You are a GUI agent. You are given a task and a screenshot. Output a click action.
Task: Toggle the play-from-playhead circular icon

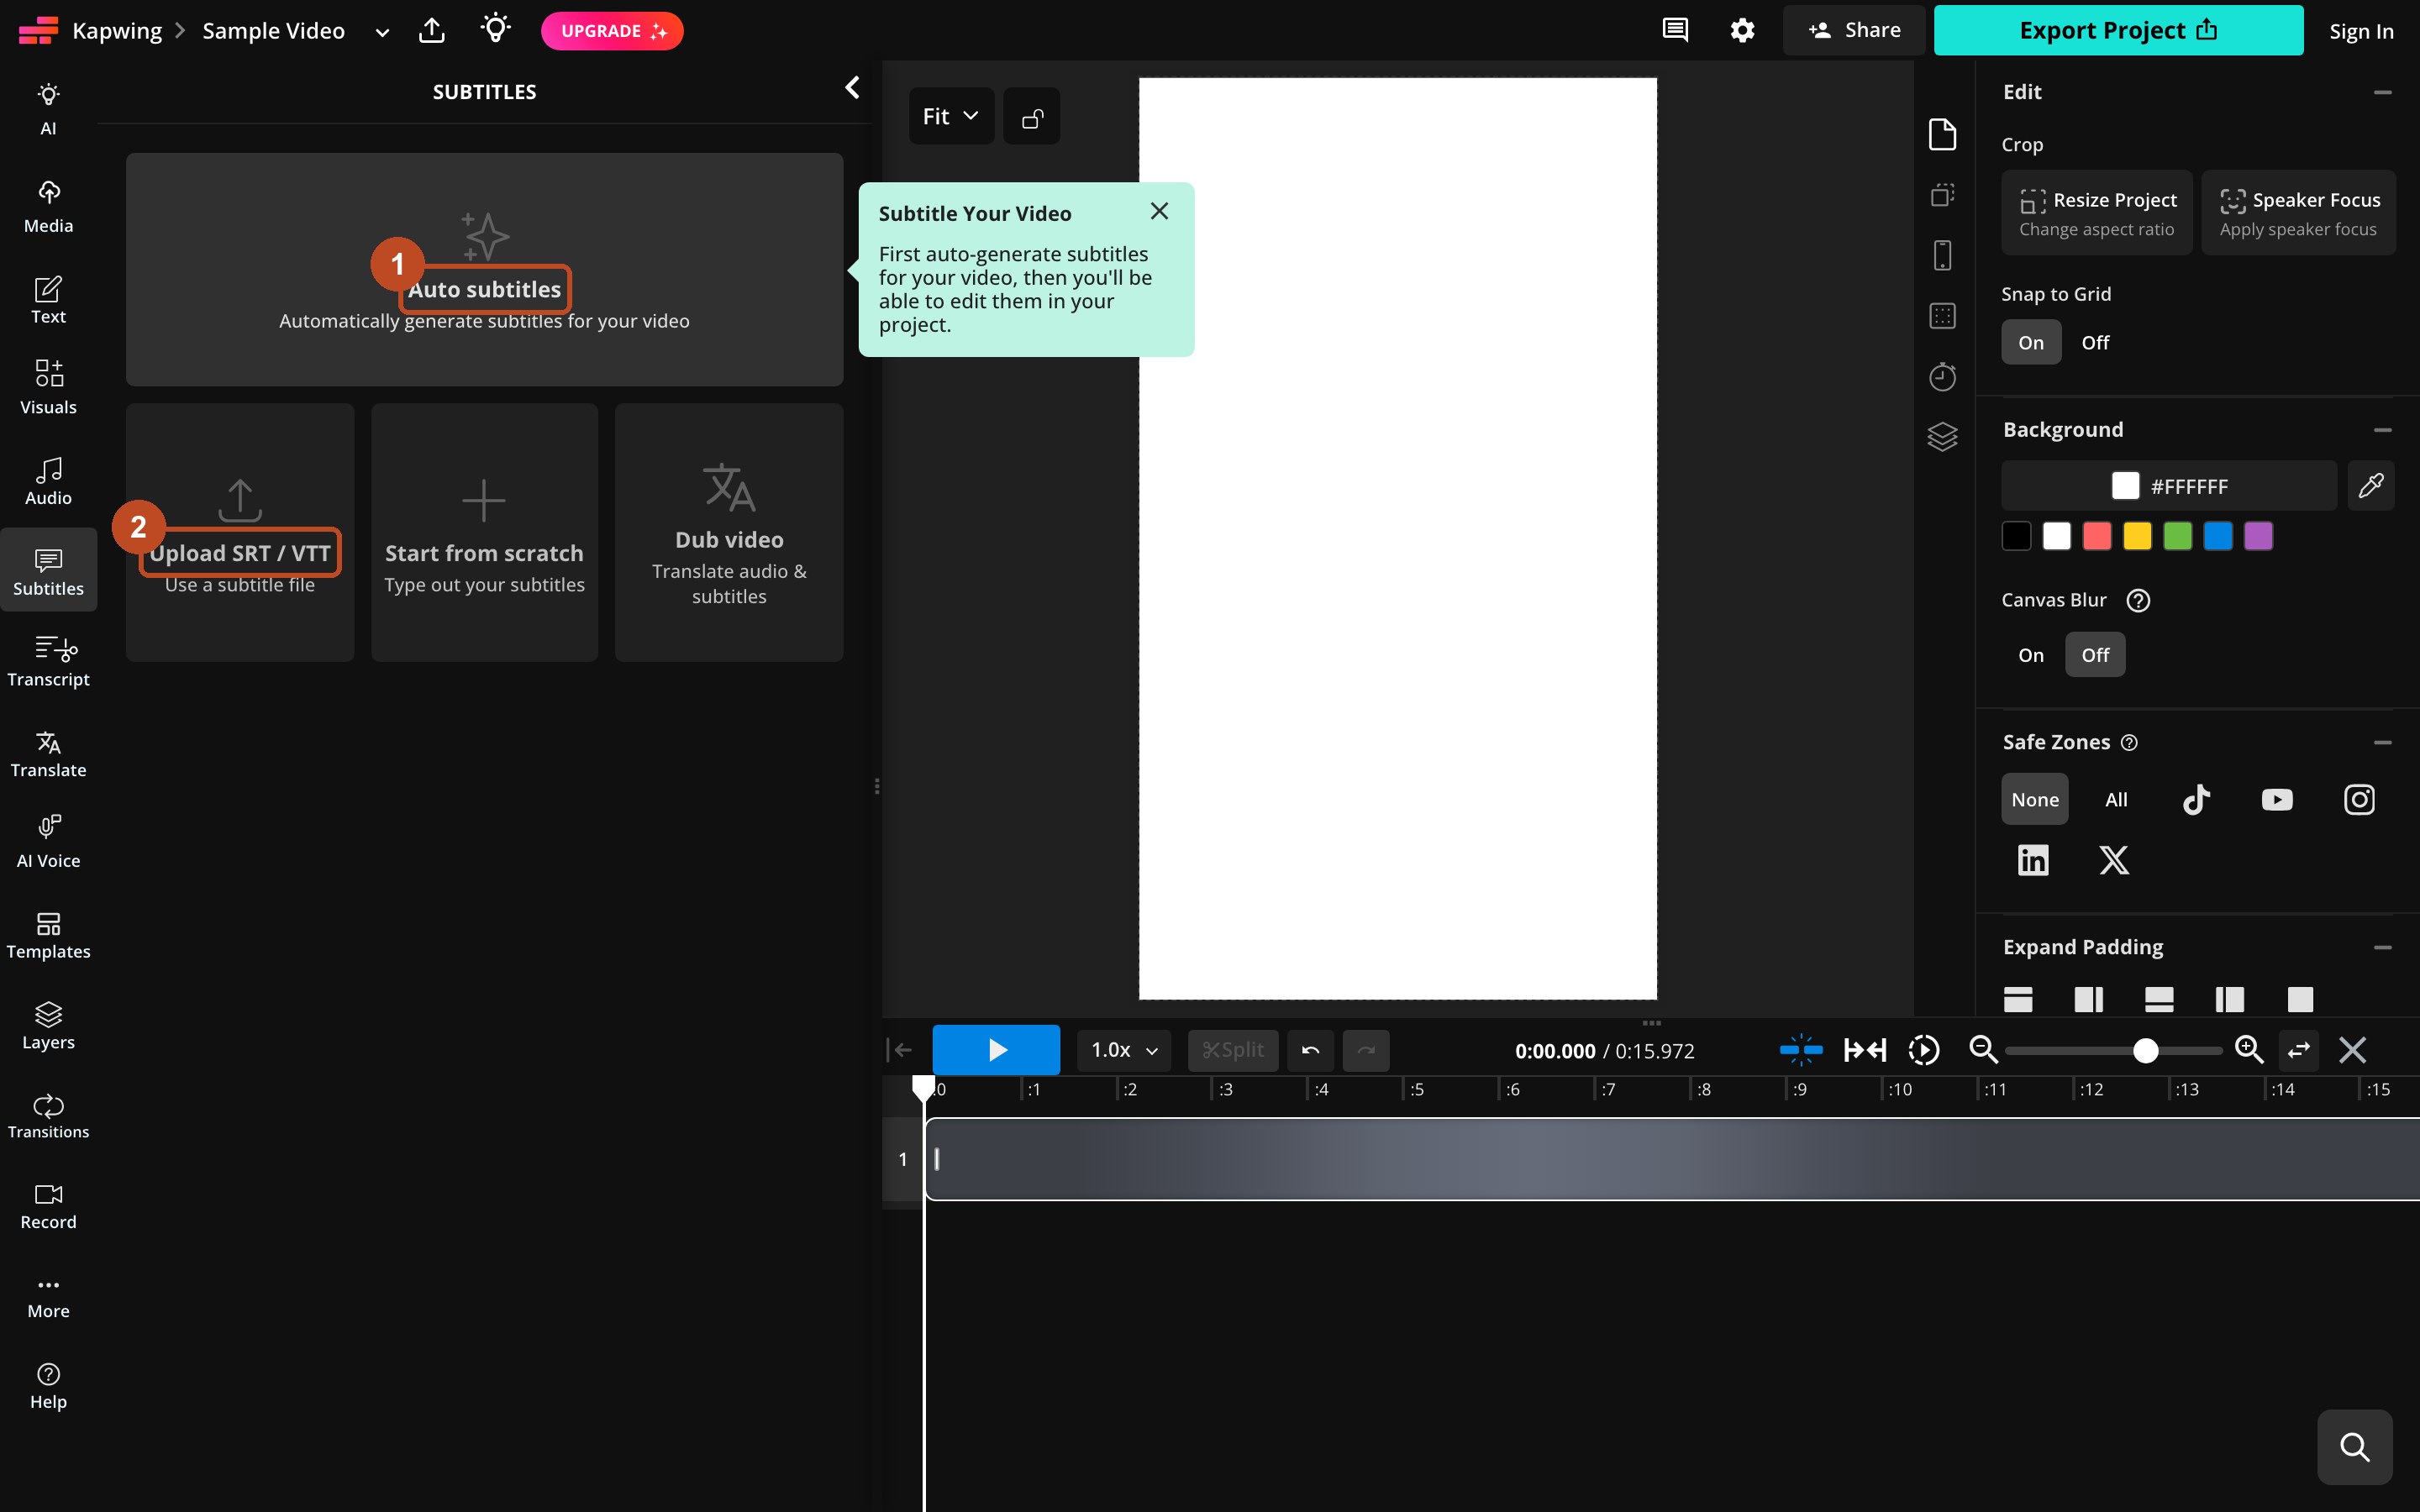tap(1924, 1050)
